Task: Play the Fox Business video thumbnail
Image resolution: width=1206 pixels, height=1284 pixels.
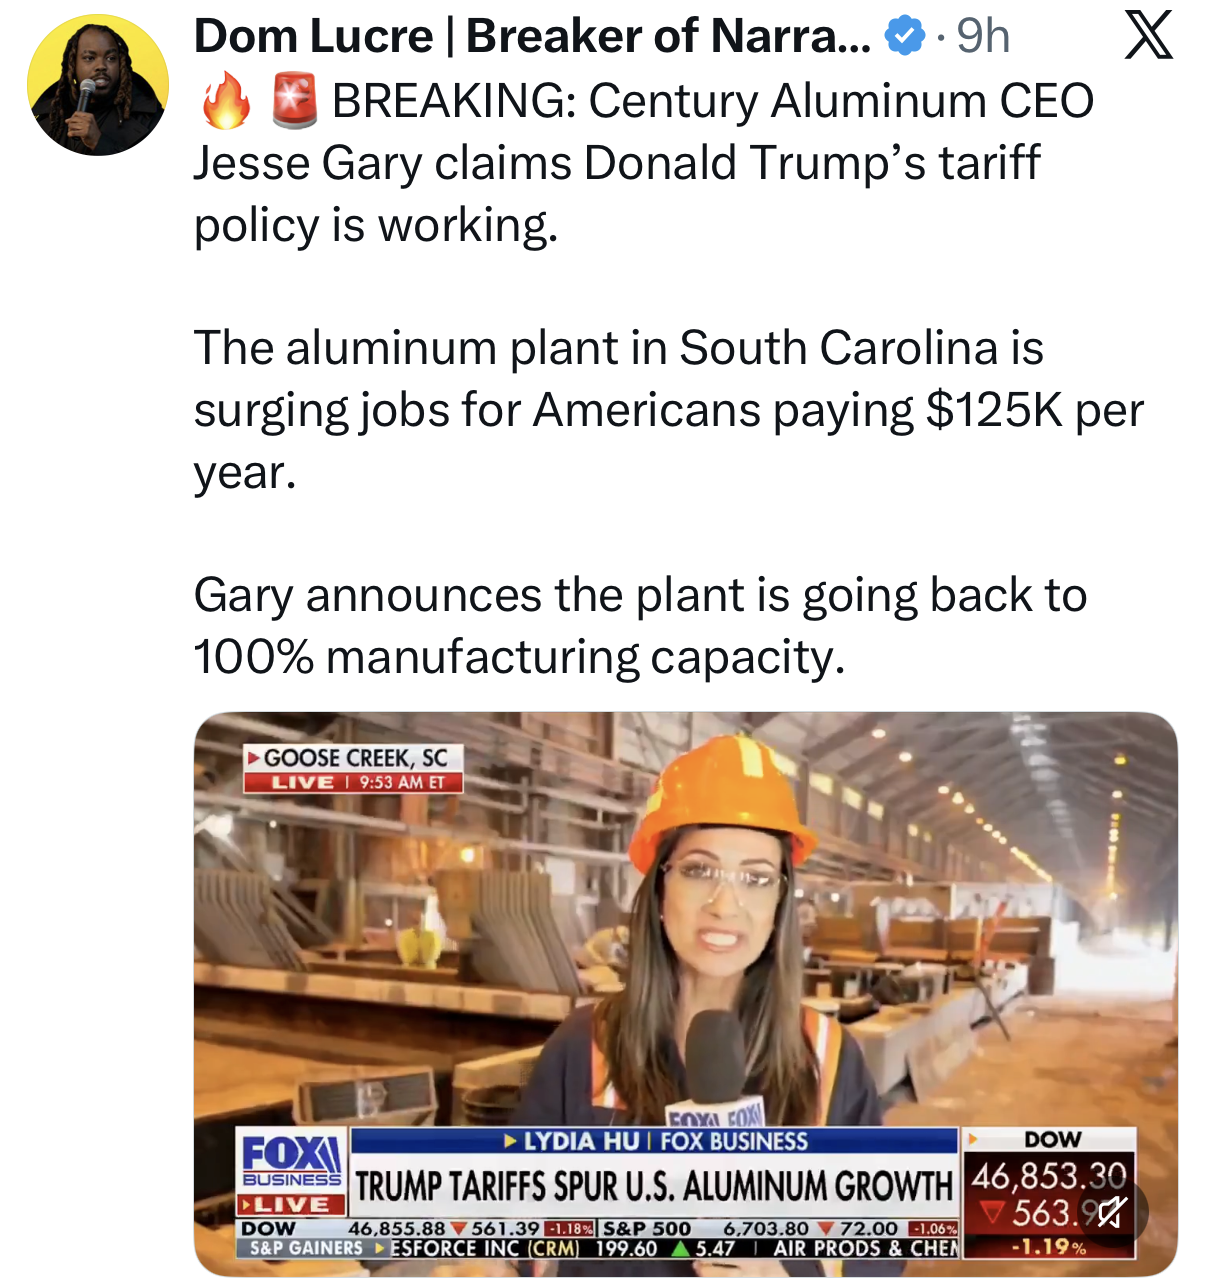Action: [686, 994]
